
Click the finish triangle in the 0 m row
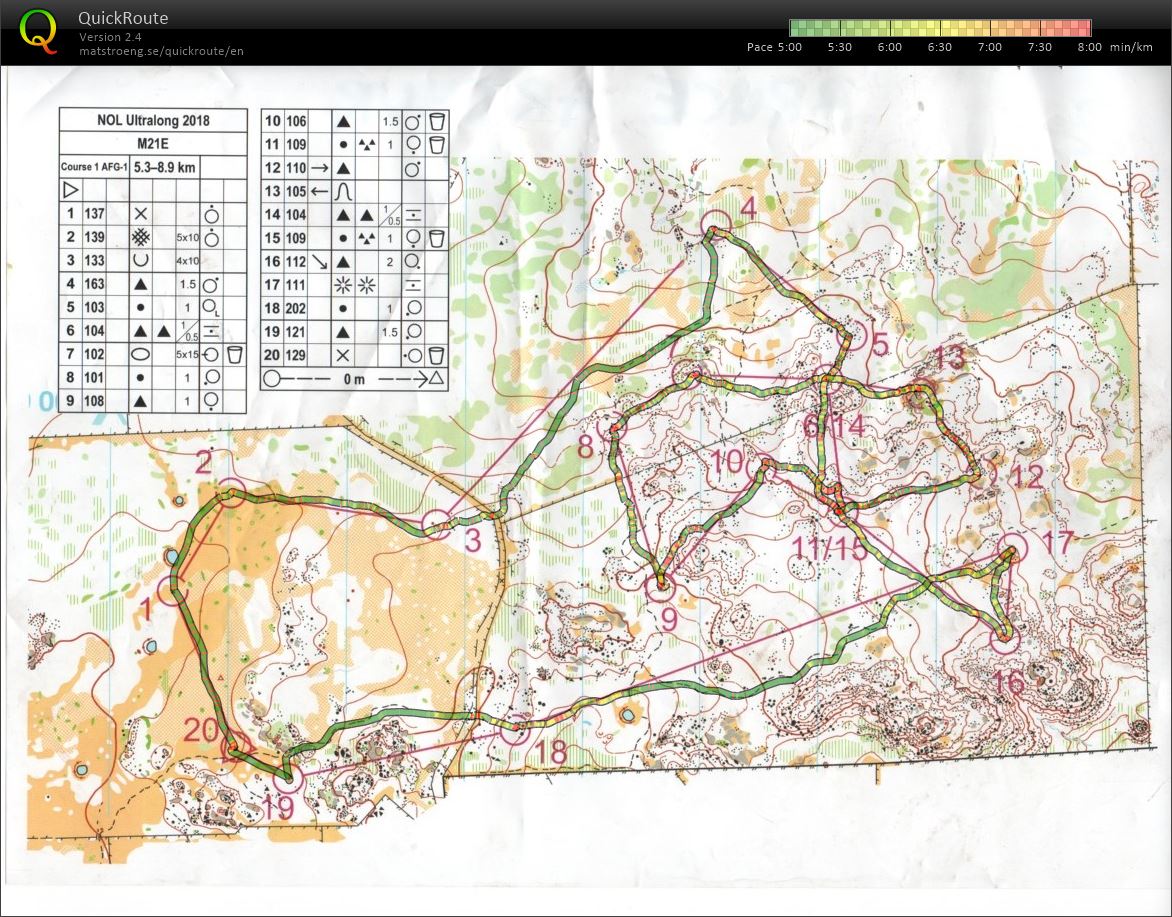(437, 379)
